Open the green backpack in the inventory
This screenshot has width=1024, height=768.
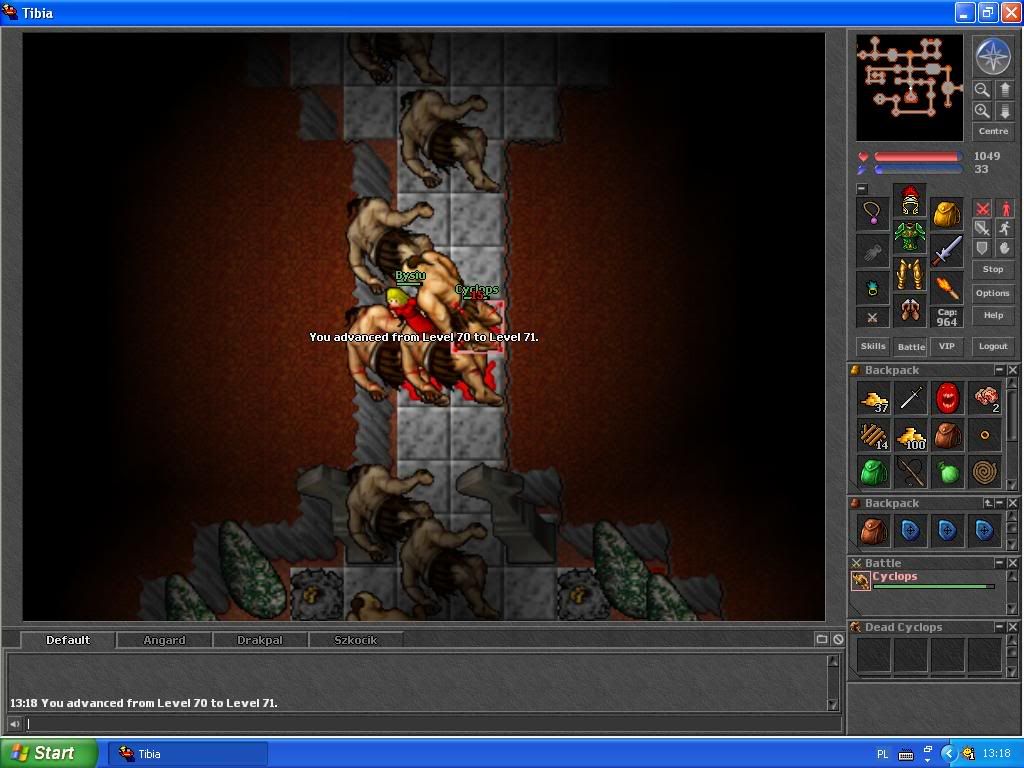coord(874,473)
